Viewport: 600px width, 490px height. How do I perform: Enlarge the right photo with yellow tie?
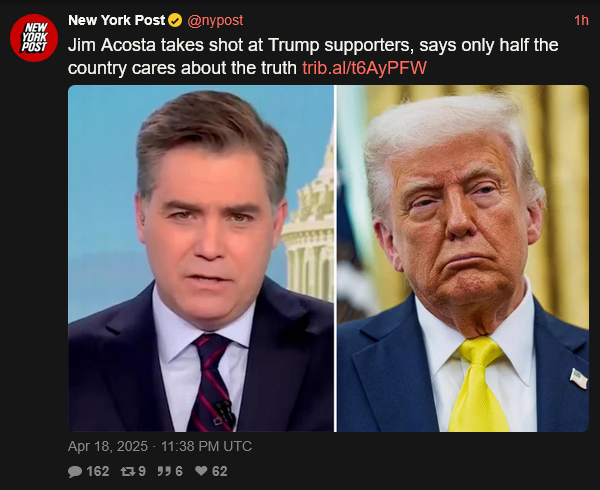[463, 259]
